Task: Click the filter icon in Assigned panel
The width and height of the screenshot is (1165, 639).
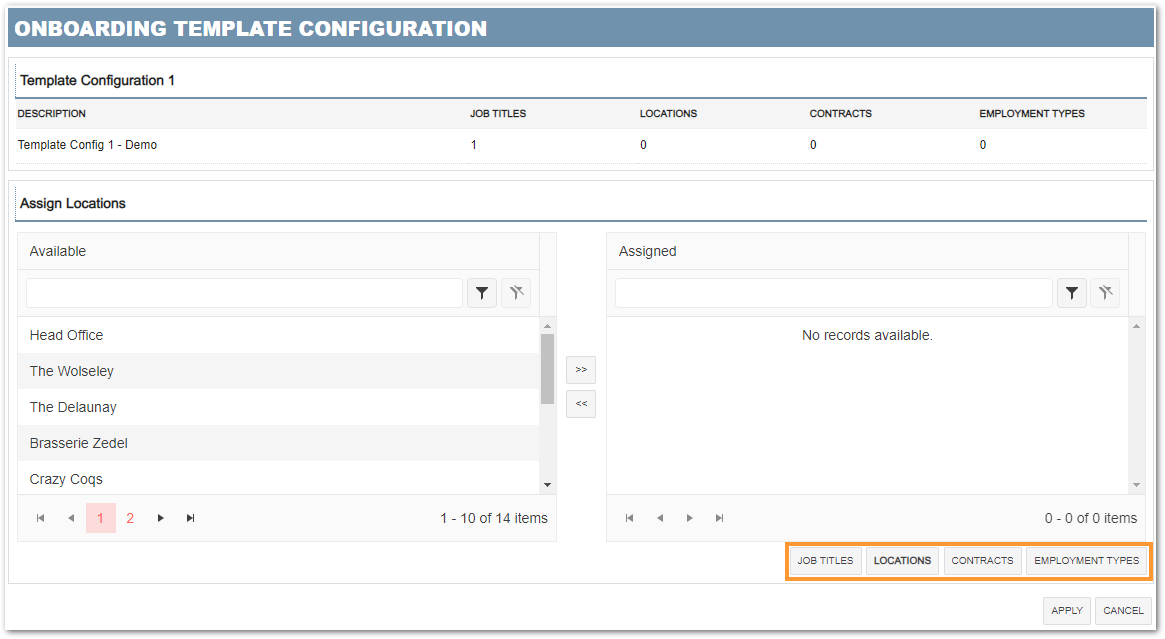Action: coord(1071,293)
